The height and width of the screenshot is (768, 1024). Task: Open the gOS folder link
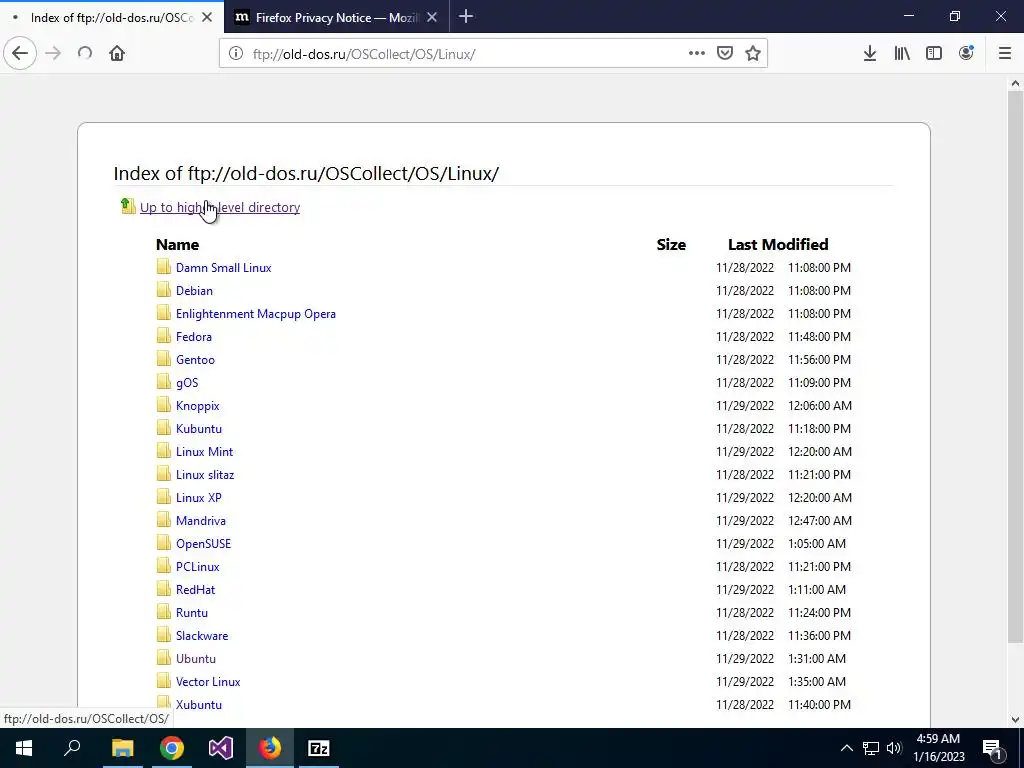(187, 382)
